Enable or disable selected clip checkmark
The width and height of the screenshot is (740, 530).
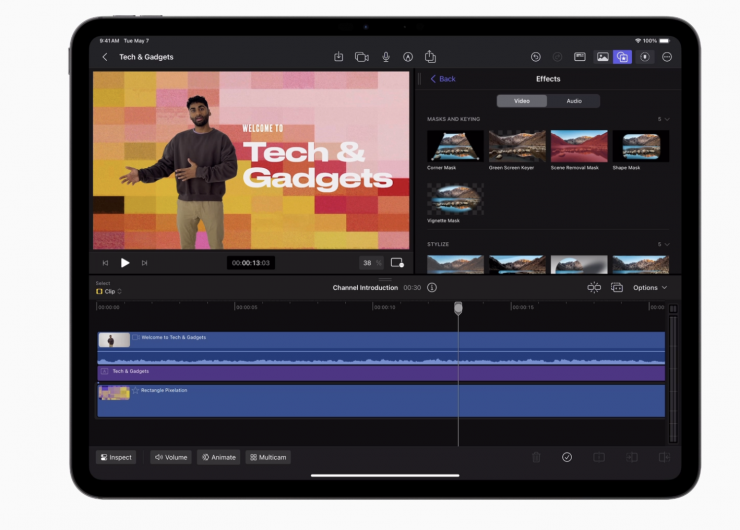[567, 457]
